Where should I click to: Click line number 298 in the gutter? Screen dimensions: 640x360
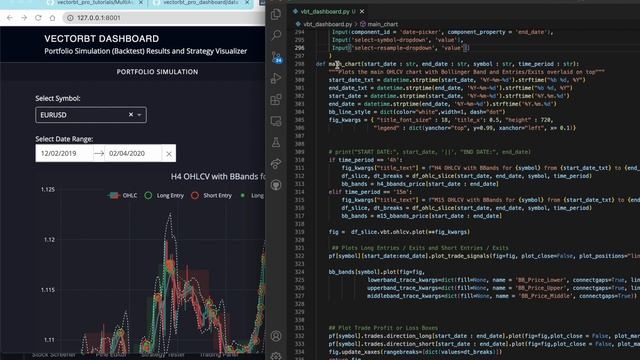[300, 64]
